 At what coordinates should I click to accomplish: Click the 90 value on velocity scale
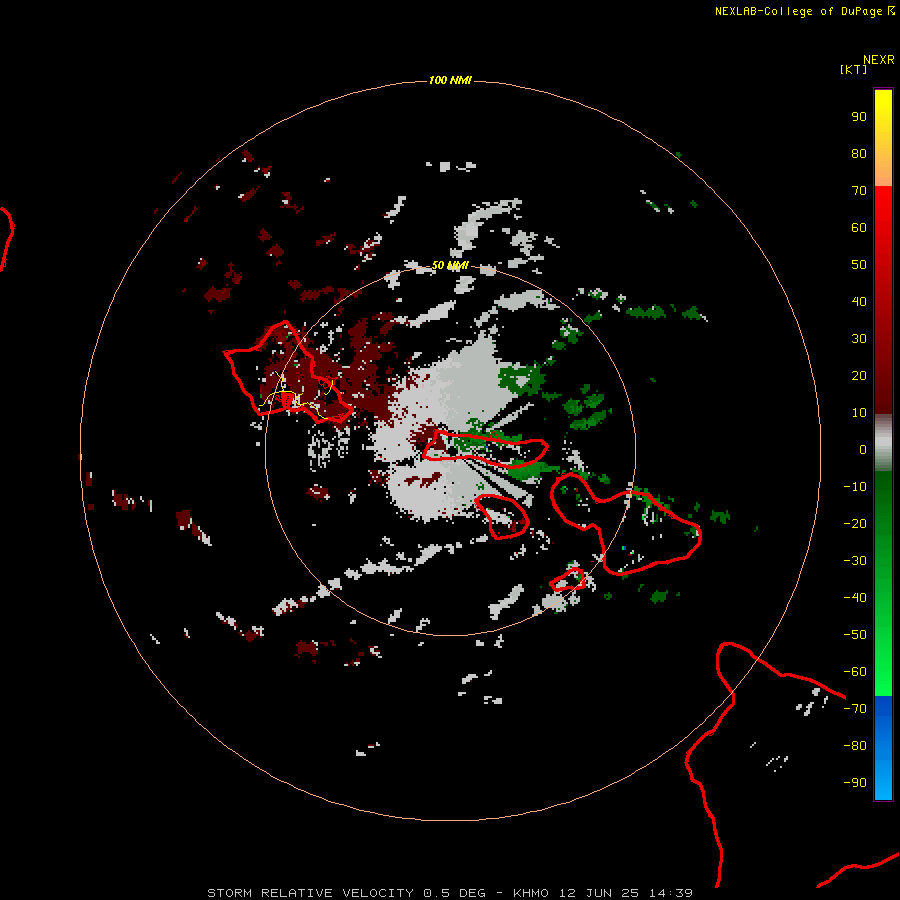859,117
